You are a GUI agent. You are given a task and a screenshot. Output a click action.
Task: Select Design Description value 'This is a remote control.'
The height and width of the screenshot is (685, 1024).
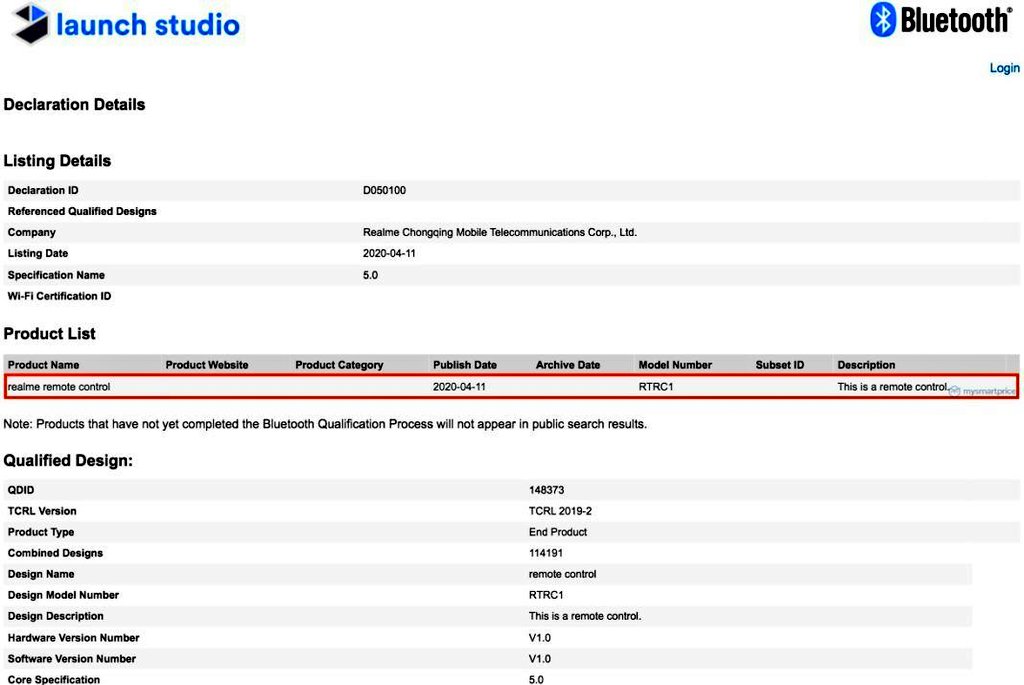click(585, 616)
